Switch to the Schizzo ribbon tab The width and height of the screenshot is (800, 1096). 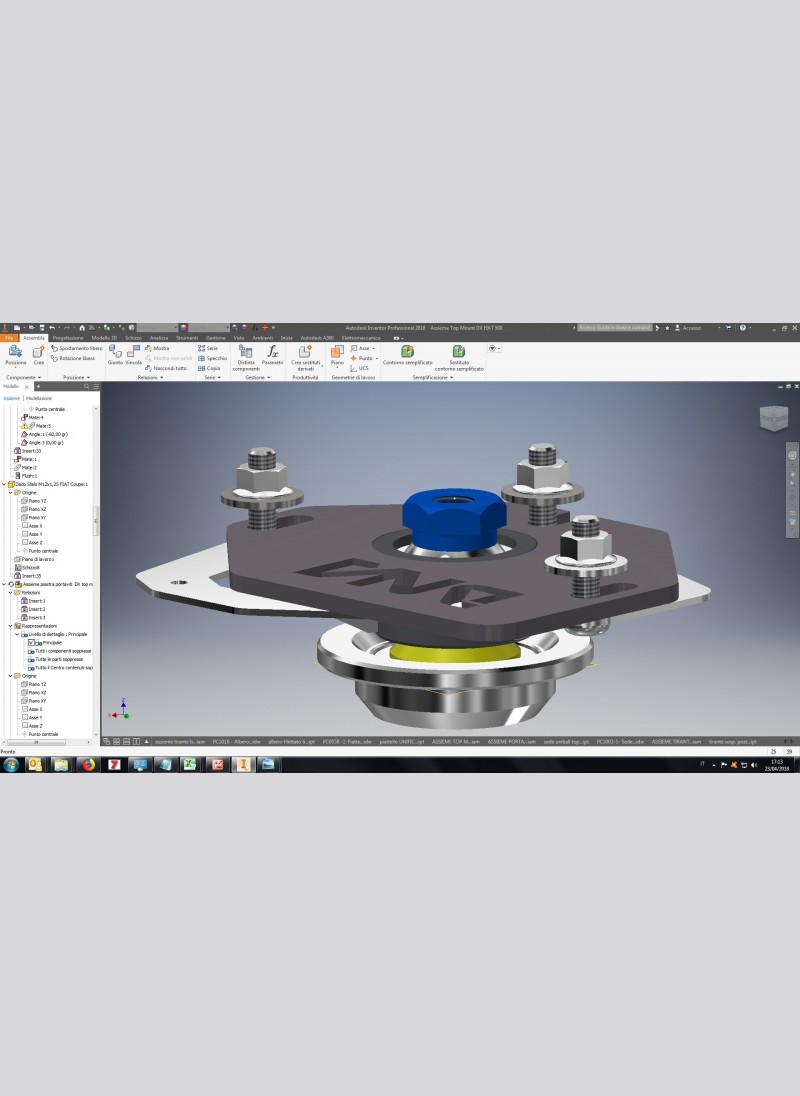[x=133, y=338]
